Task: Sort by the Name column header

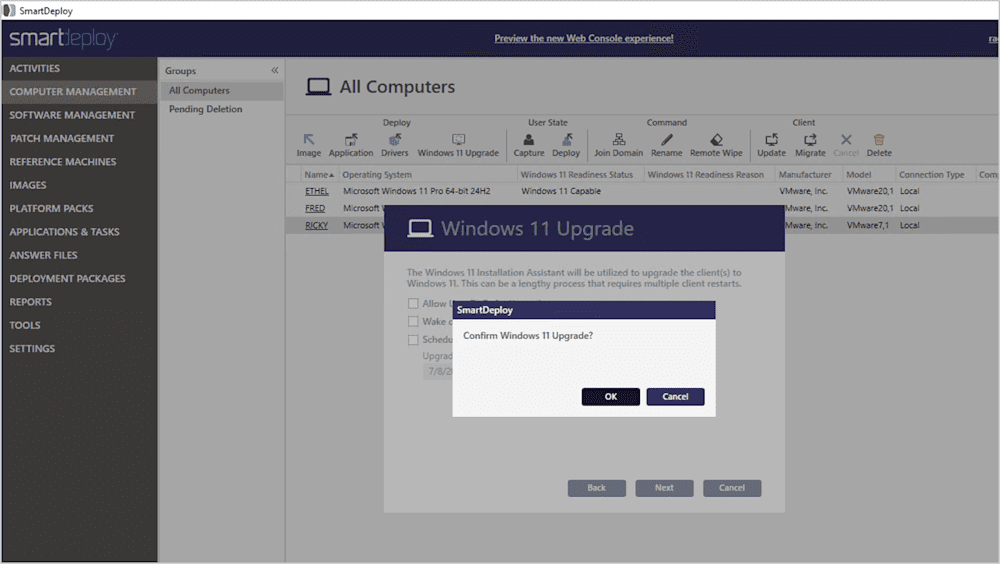Action: 319,175
